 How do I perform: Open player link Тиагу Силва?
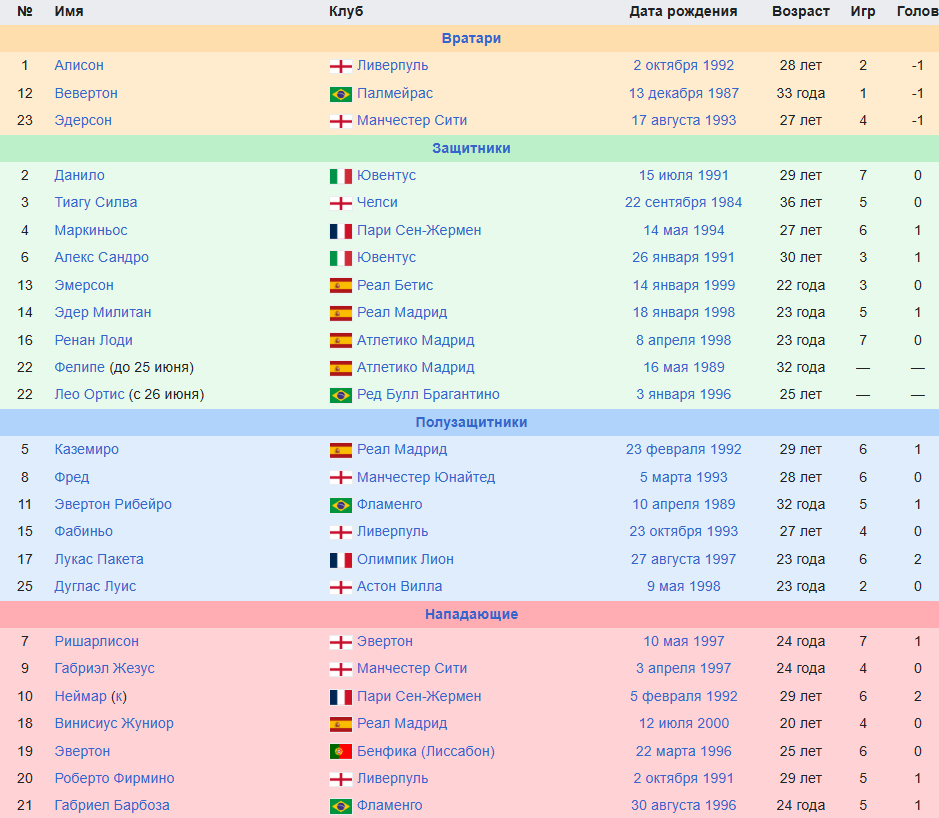point(96,202)
